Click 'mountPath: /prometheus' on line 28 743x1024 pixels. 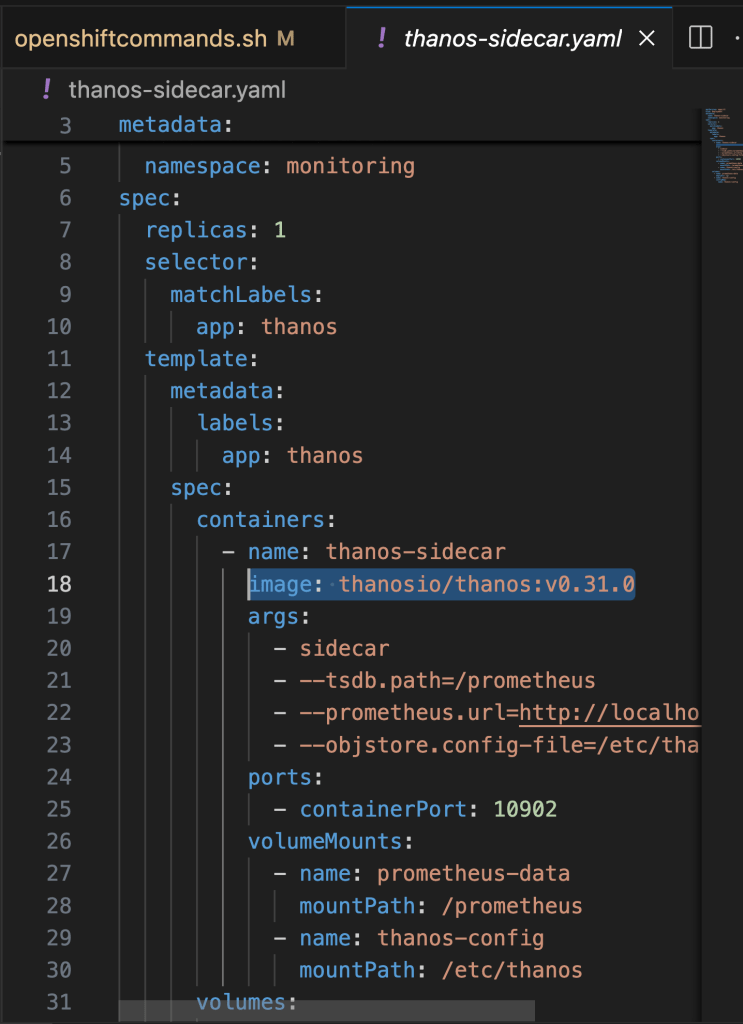tap(441, 906)
